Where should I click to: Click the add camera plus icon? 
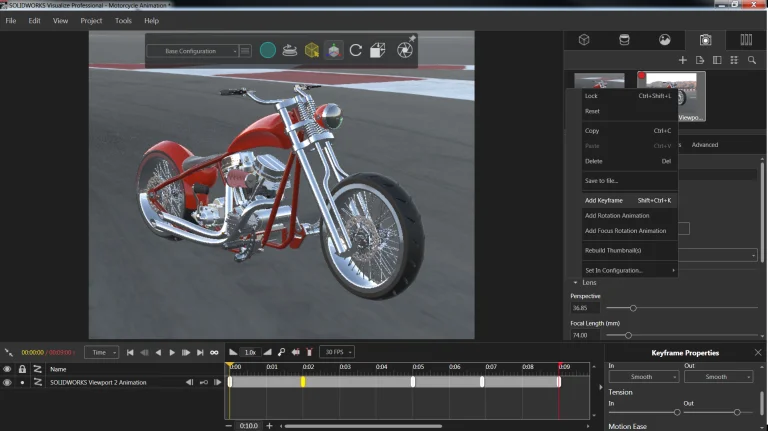[682, 60]
